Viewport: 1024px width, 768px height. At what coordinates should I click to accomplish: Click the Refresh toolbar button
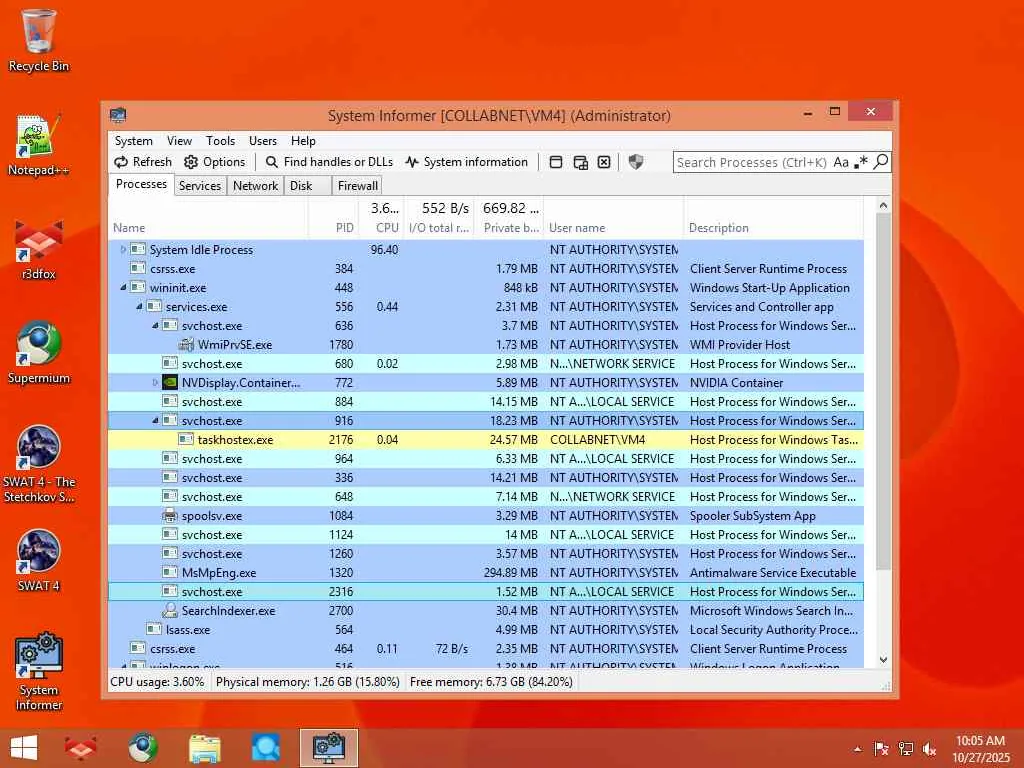tap(142, 162)
